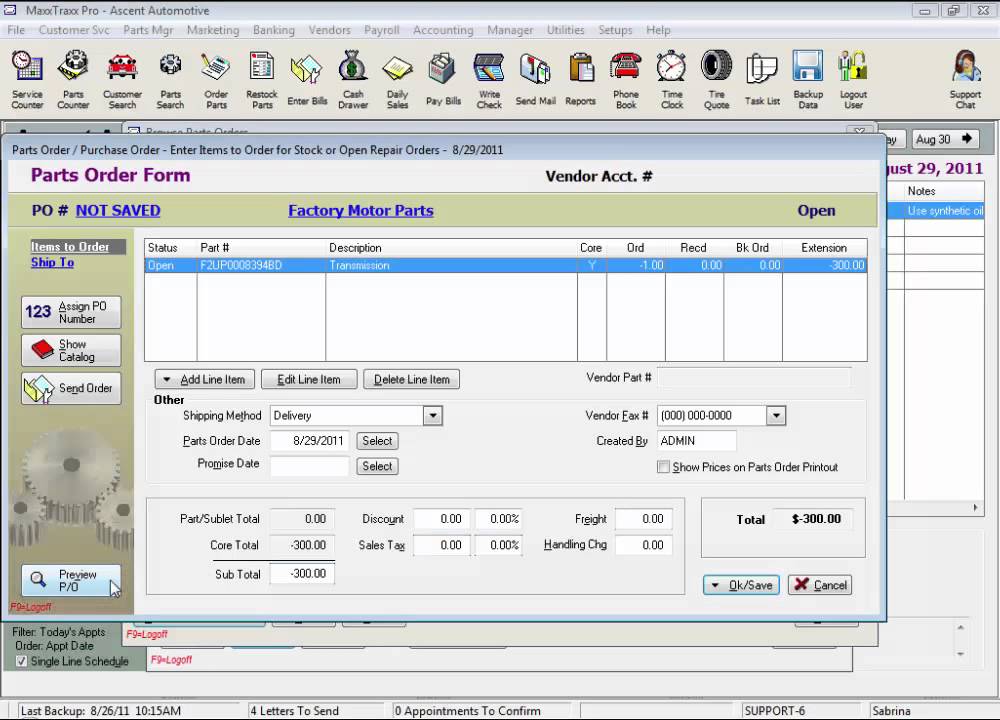Click the Sales Tax percent field
1000x720 pixels.
pyautogui.click(x=499, y=545)
